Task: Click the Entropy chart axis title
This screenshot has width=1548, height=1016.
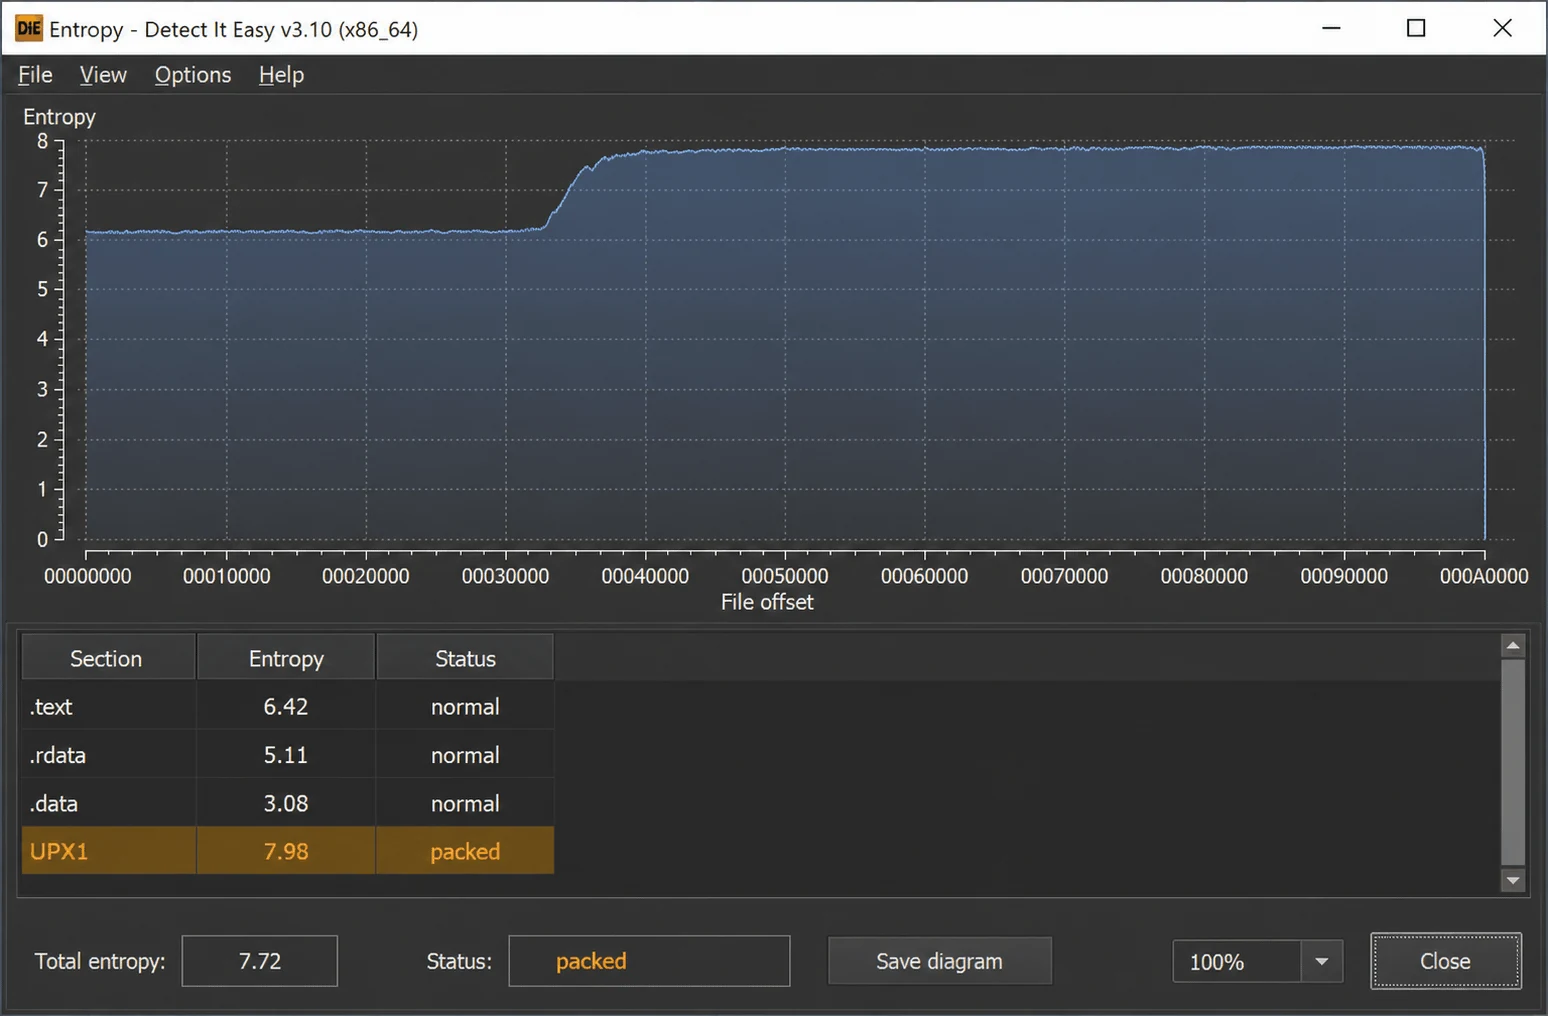Action: coord(60,117)
